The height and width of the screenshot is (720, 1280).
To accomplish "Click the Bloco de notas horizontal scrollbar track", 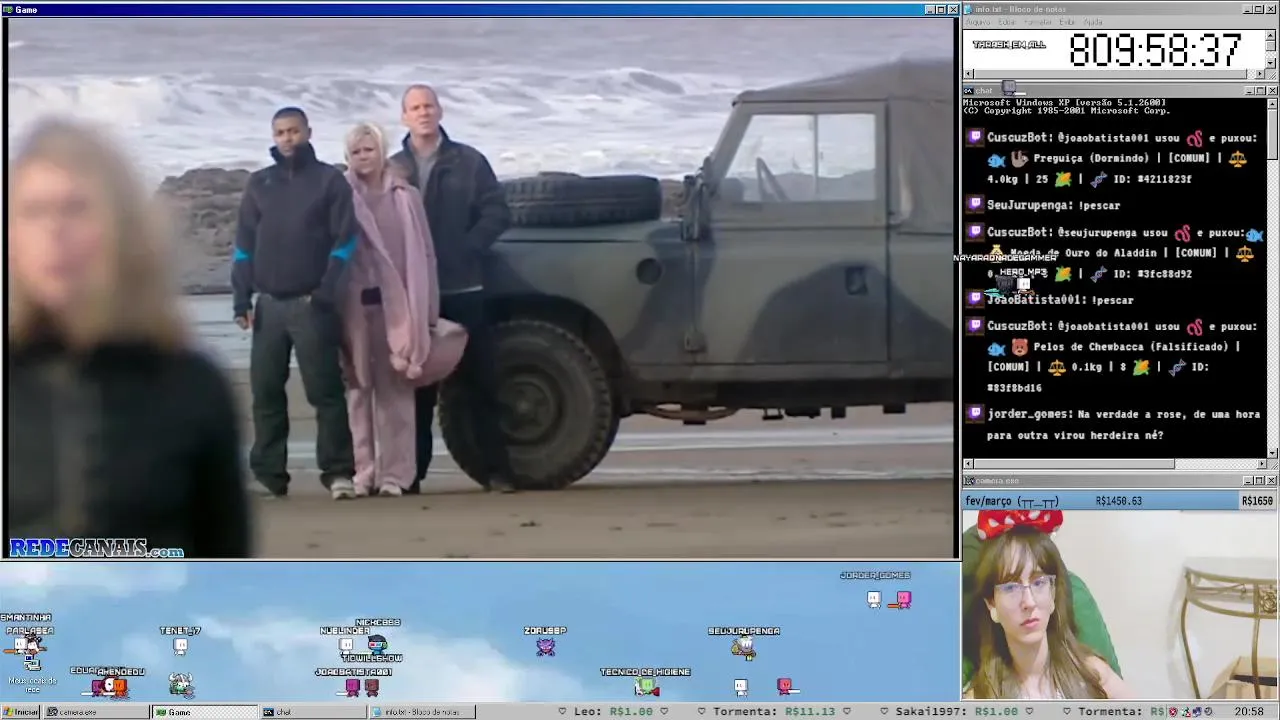I will (1114, 74).
